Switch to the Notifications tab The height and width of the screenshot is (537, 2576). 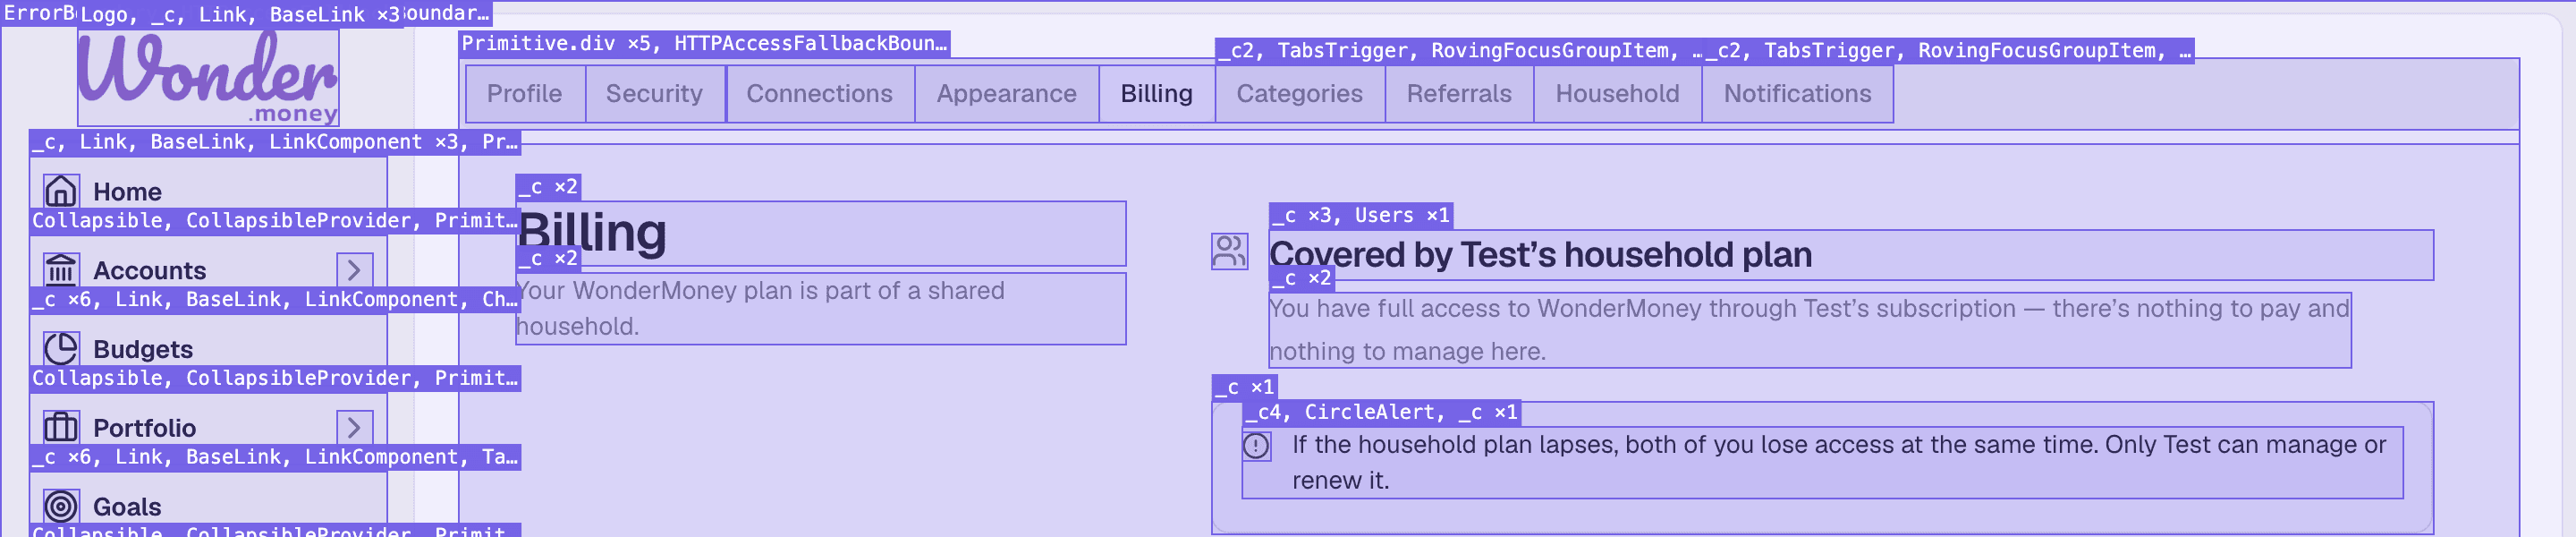[x=1798, y=94]
